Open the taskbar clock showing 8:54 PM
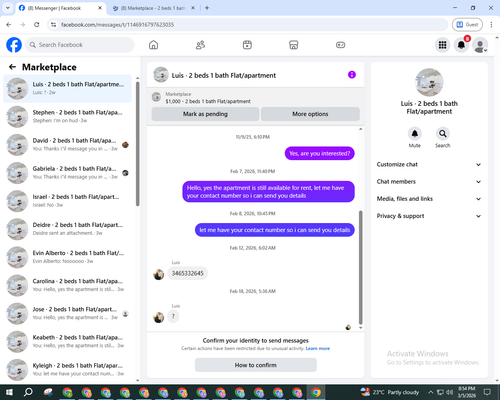Viewport: 500px width, 400px height. pos(467,392)
